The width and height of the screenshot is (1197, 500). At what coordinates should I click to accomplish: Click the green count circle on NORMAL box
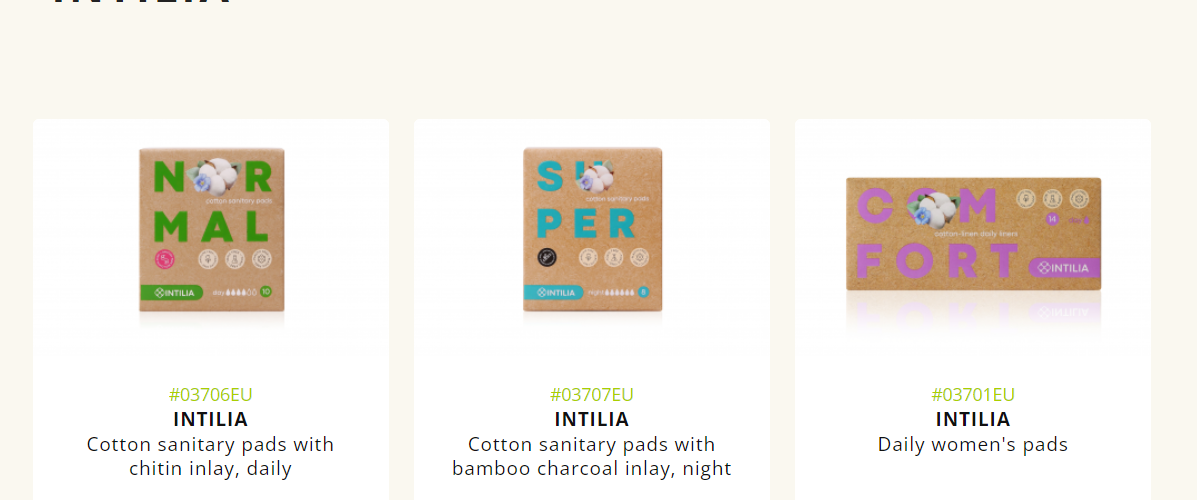click(x=266, y=292)
